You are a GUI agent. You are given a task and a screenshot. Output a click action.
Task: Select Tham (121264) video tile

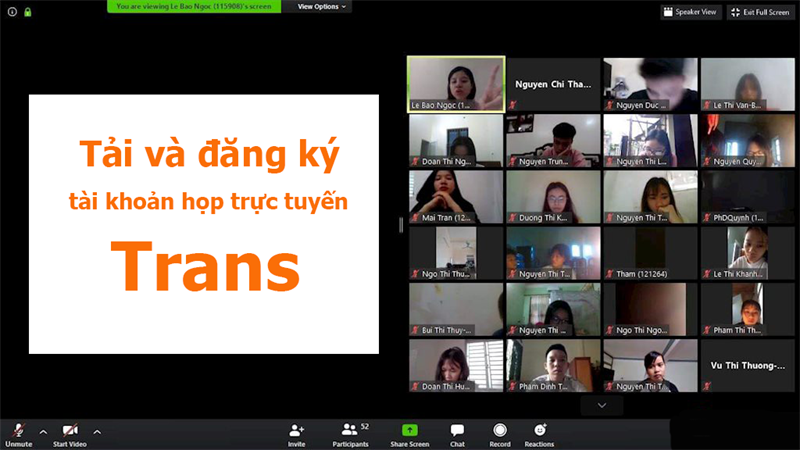651,253
